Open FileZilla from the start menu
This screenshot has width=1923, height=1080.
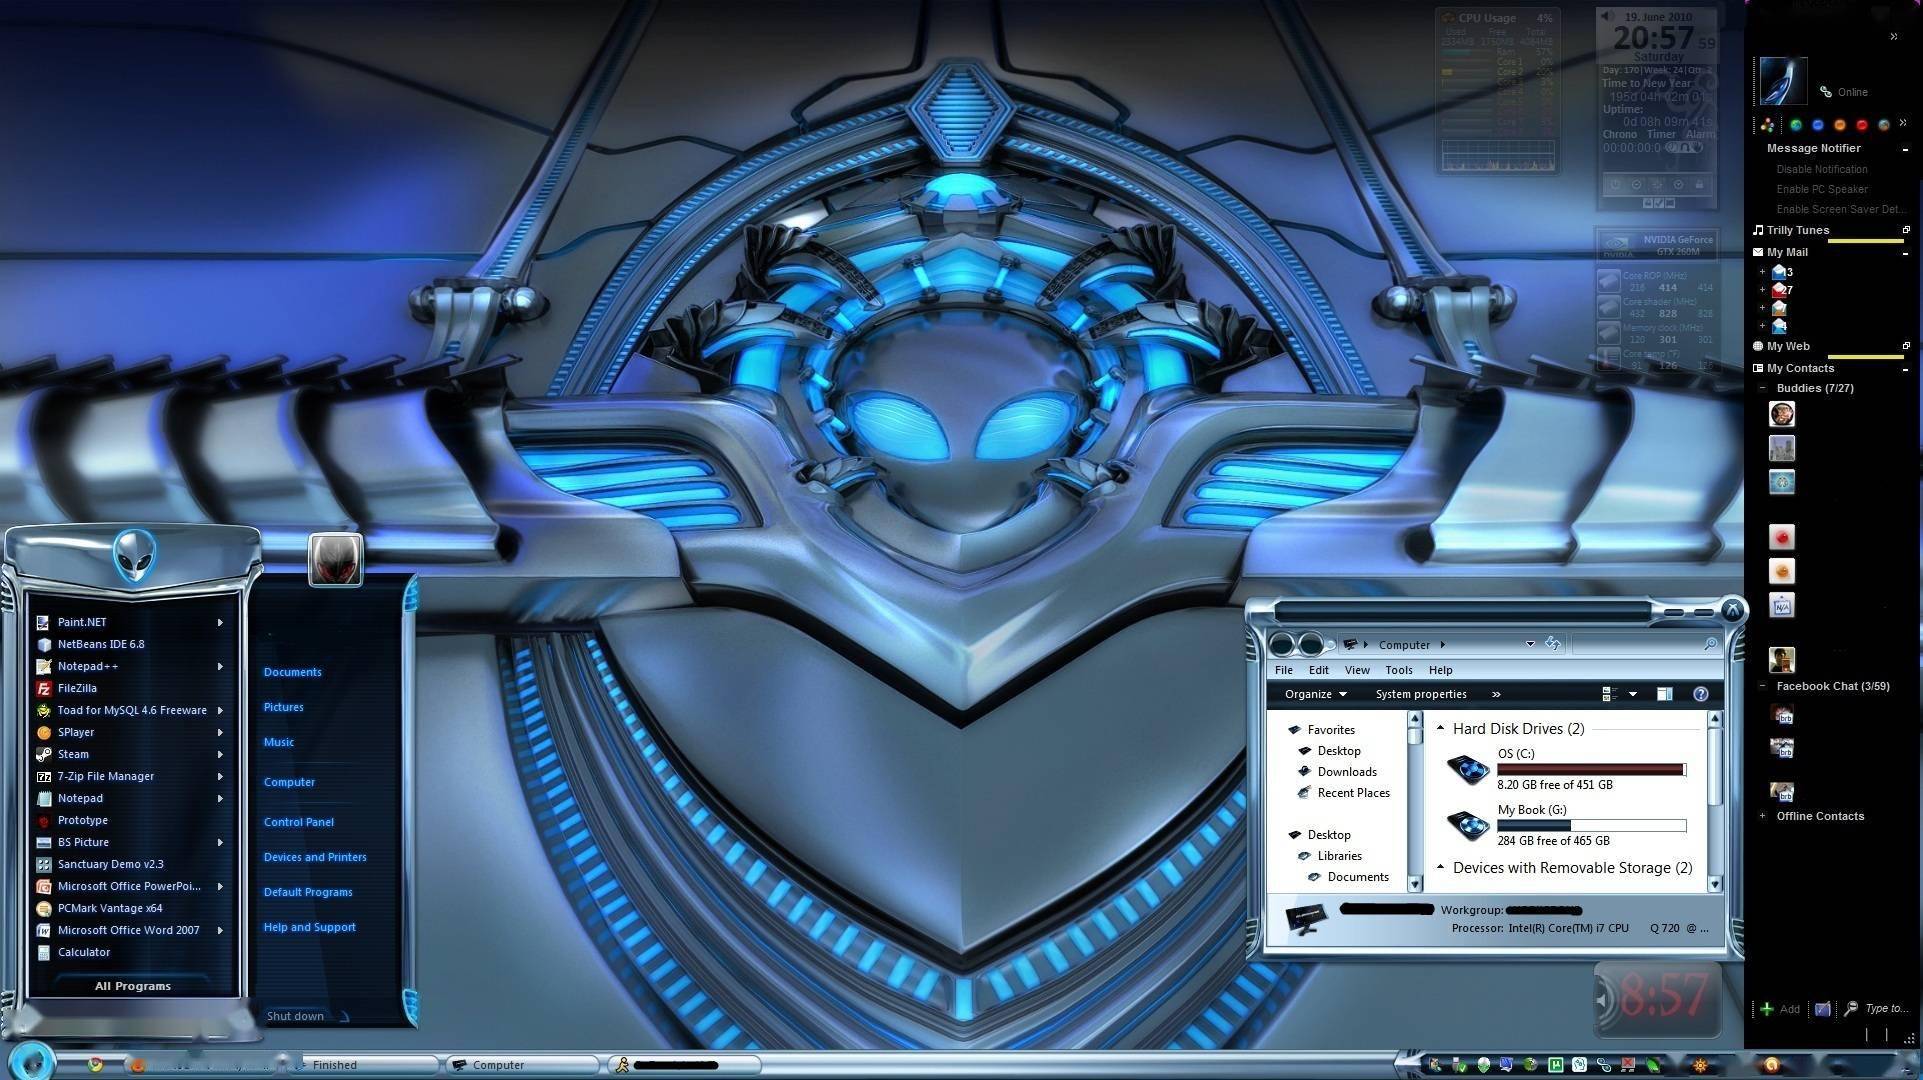tap(77, 688)
